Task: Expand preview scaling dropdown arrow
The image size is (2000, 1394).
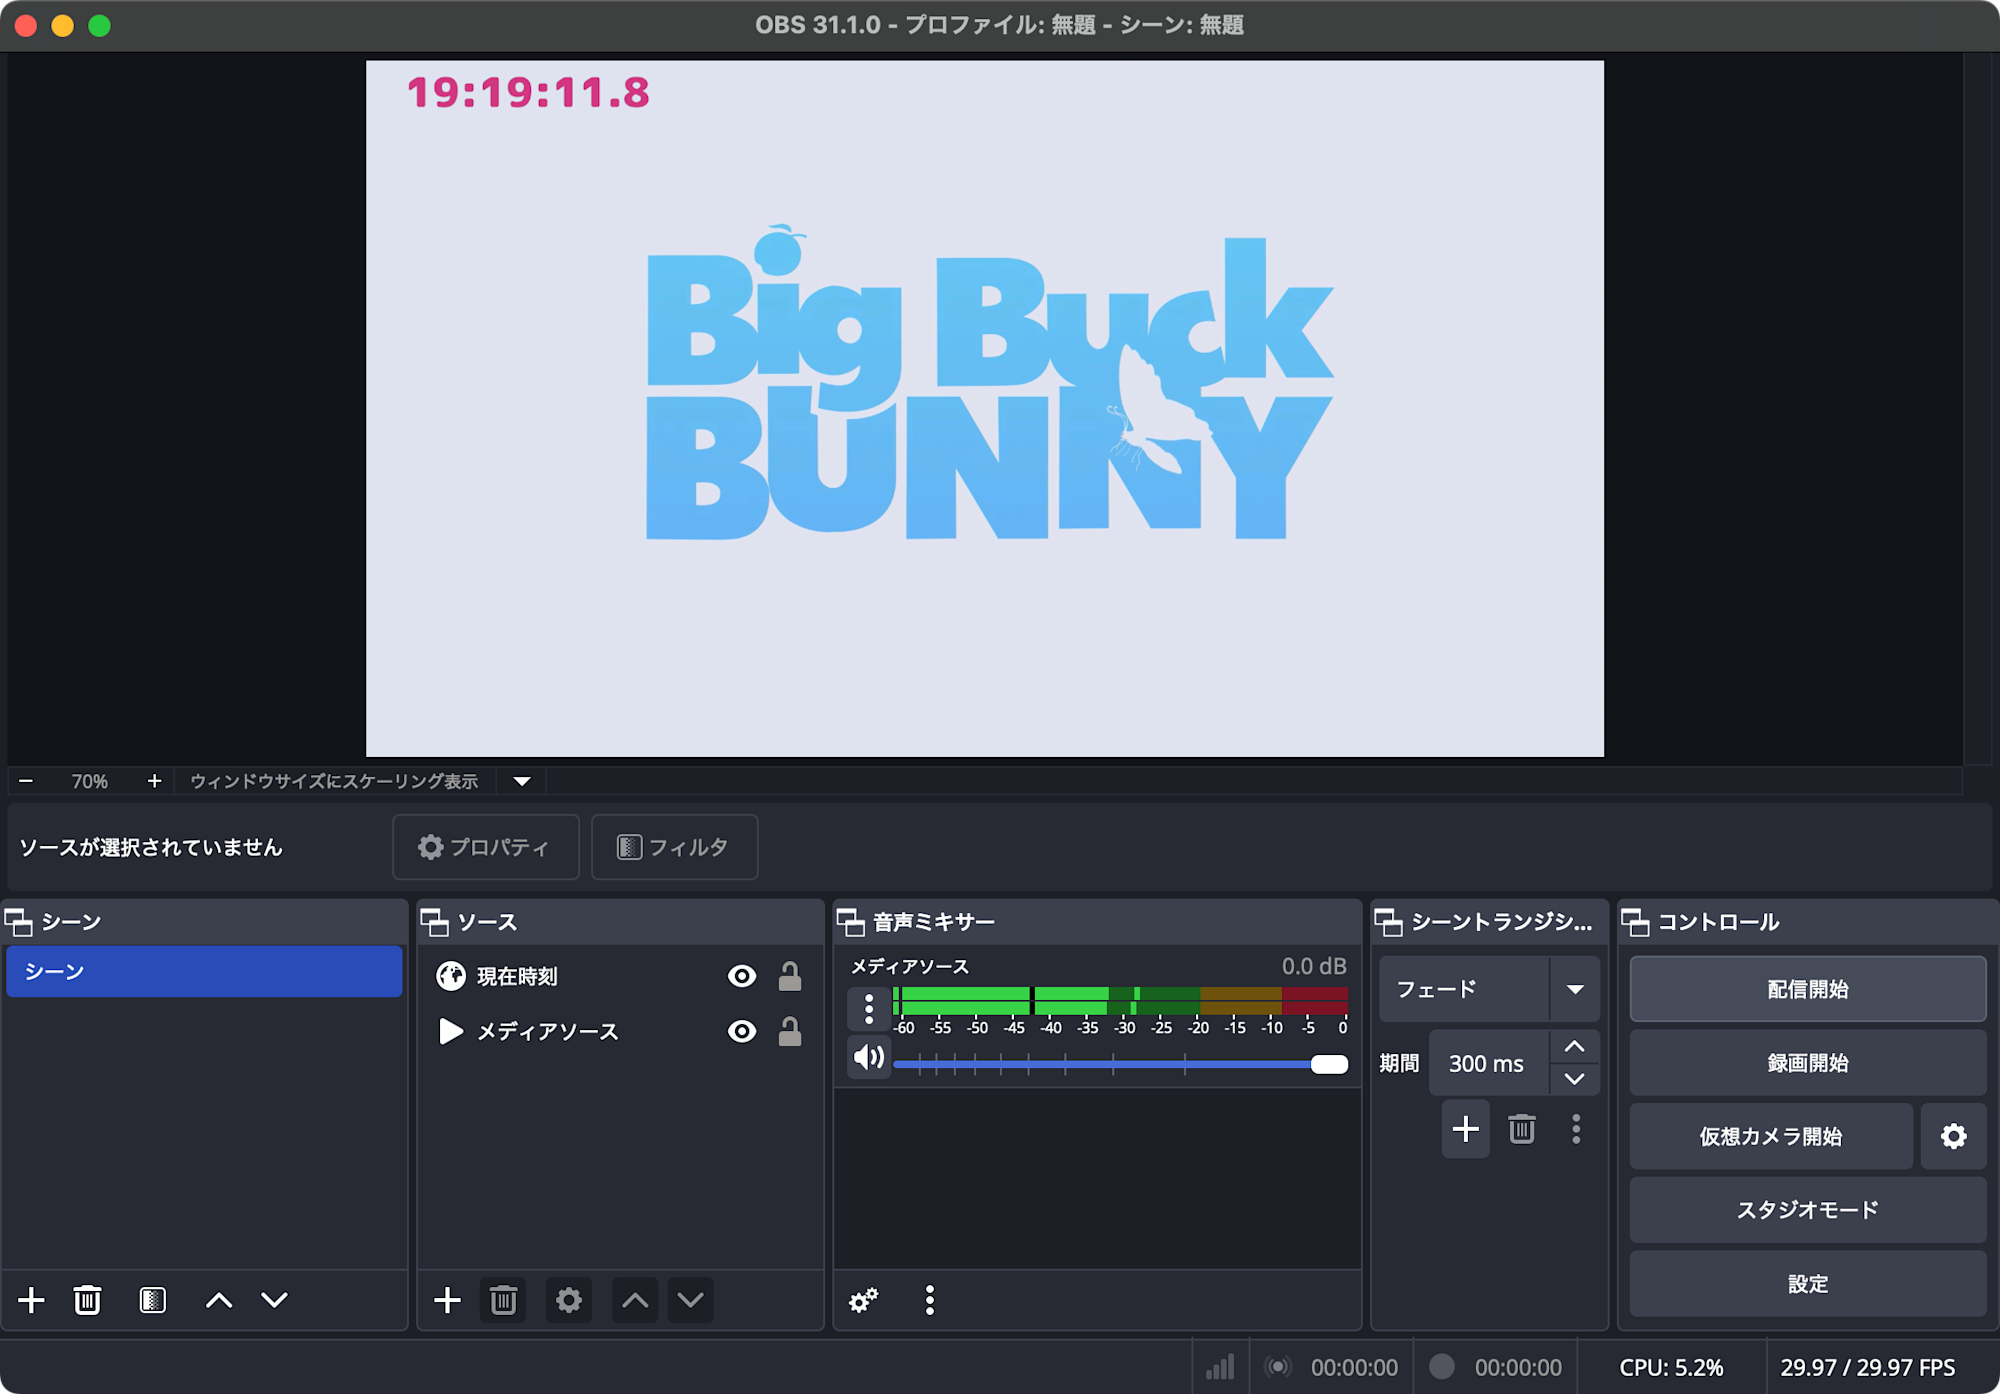Action: point(522,781)
